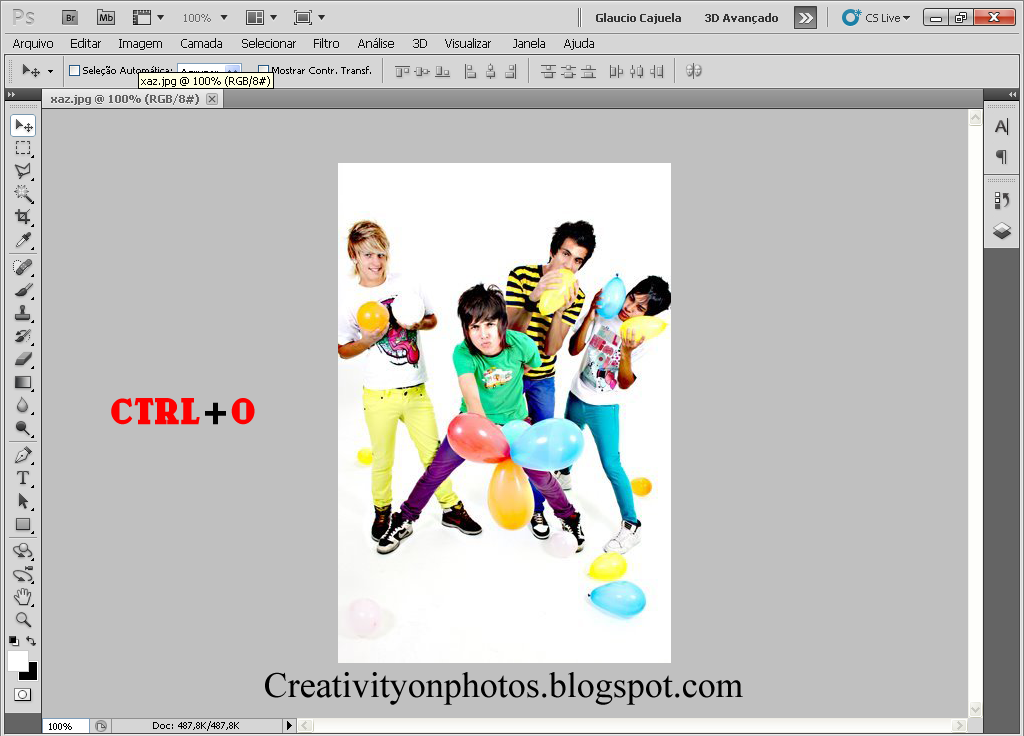This screenshot has width=1024, height=736.
Task: Pick the Clone Stamp tool
Action: coord(23,313)
